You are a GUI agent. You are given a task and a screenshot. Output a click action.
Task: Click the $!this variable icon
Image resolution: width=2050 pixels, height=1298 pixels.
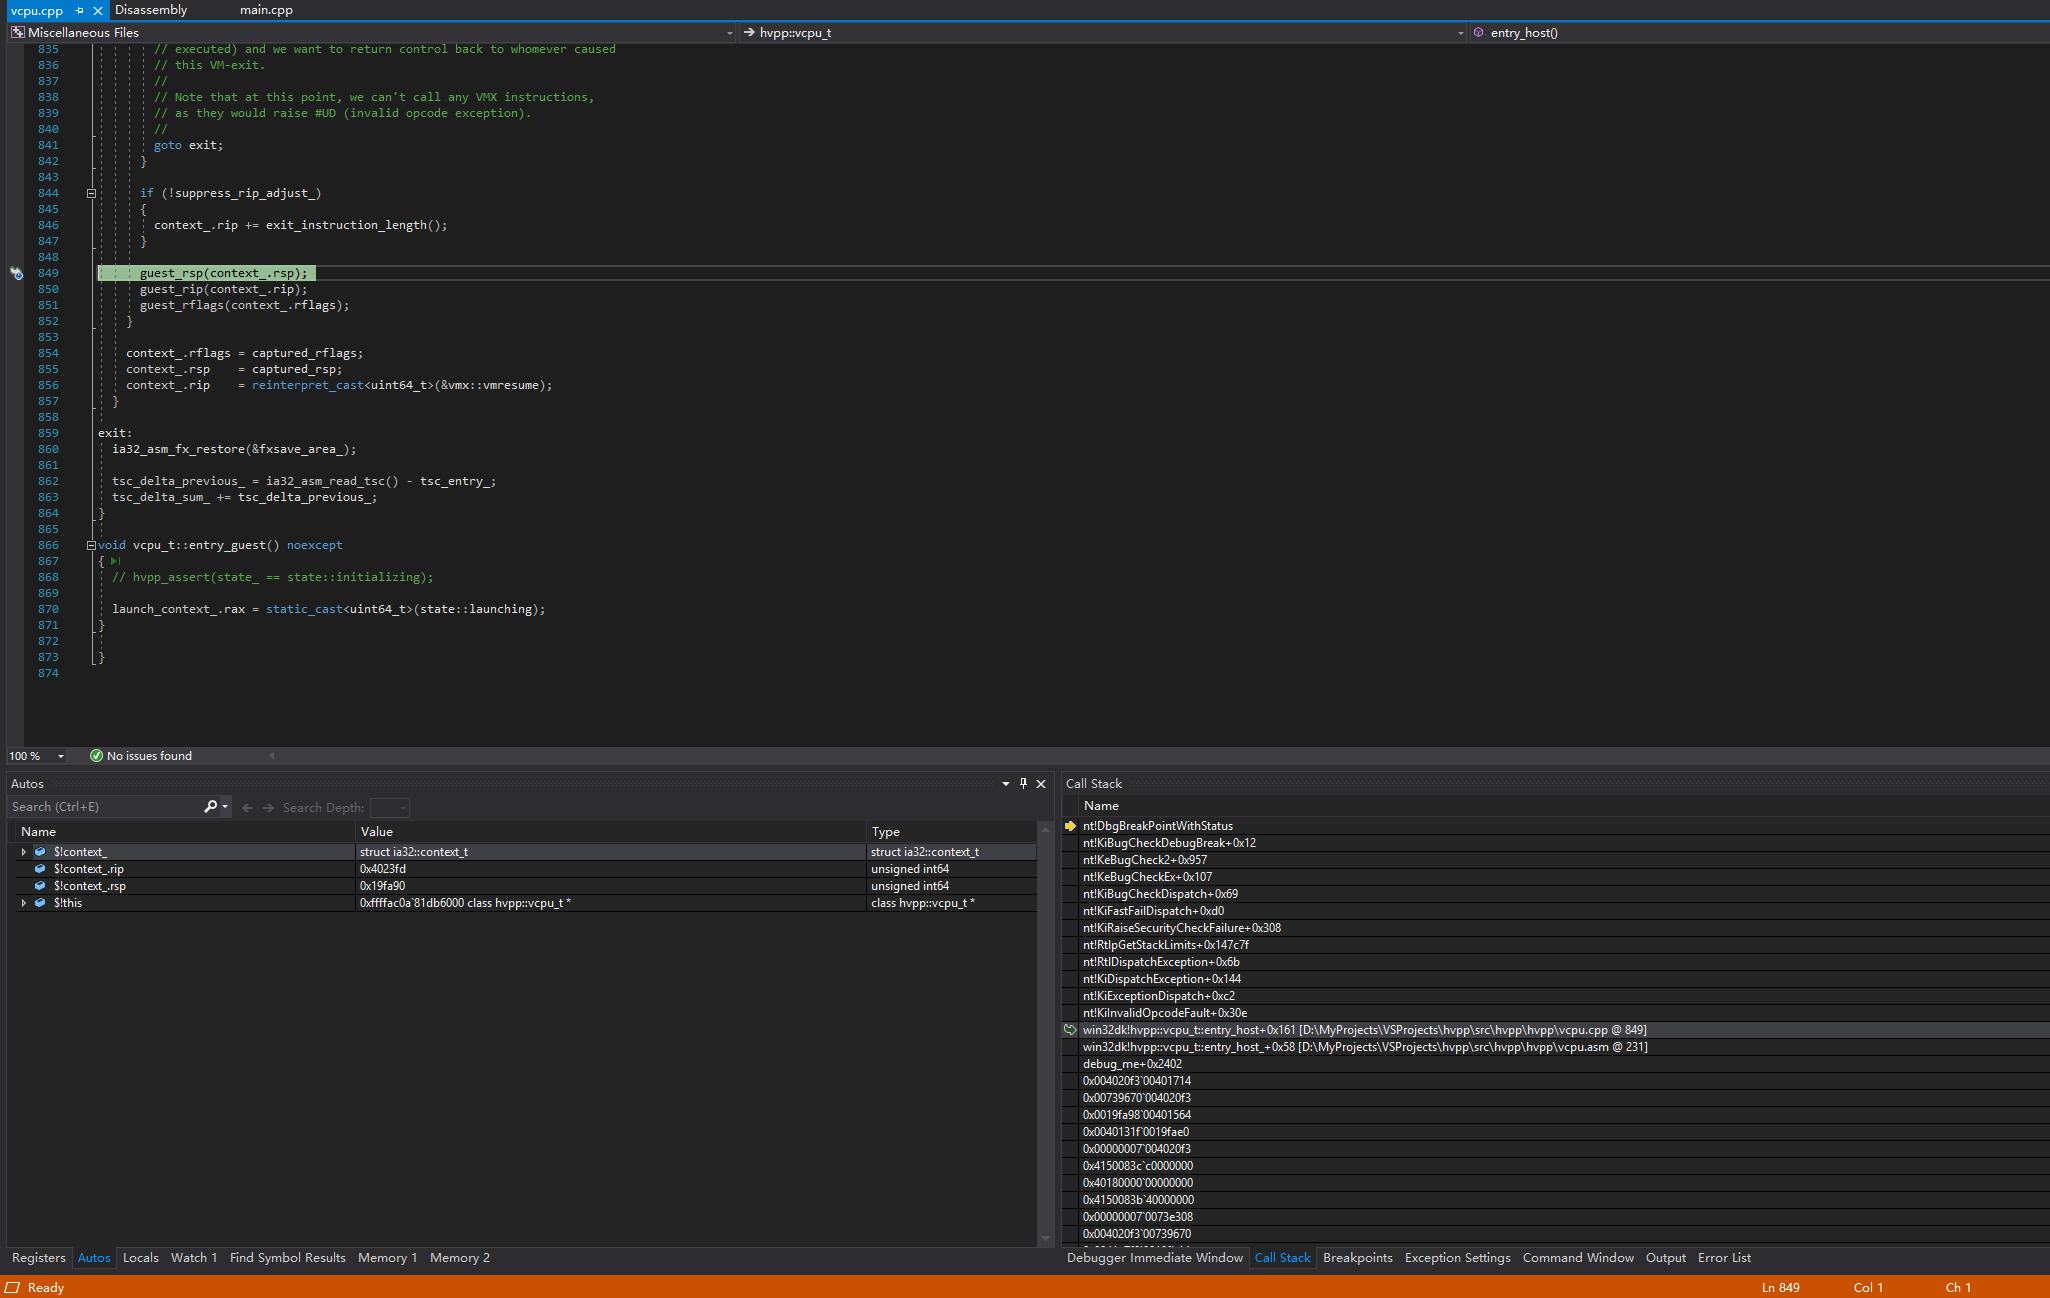[x=40, y=903]
